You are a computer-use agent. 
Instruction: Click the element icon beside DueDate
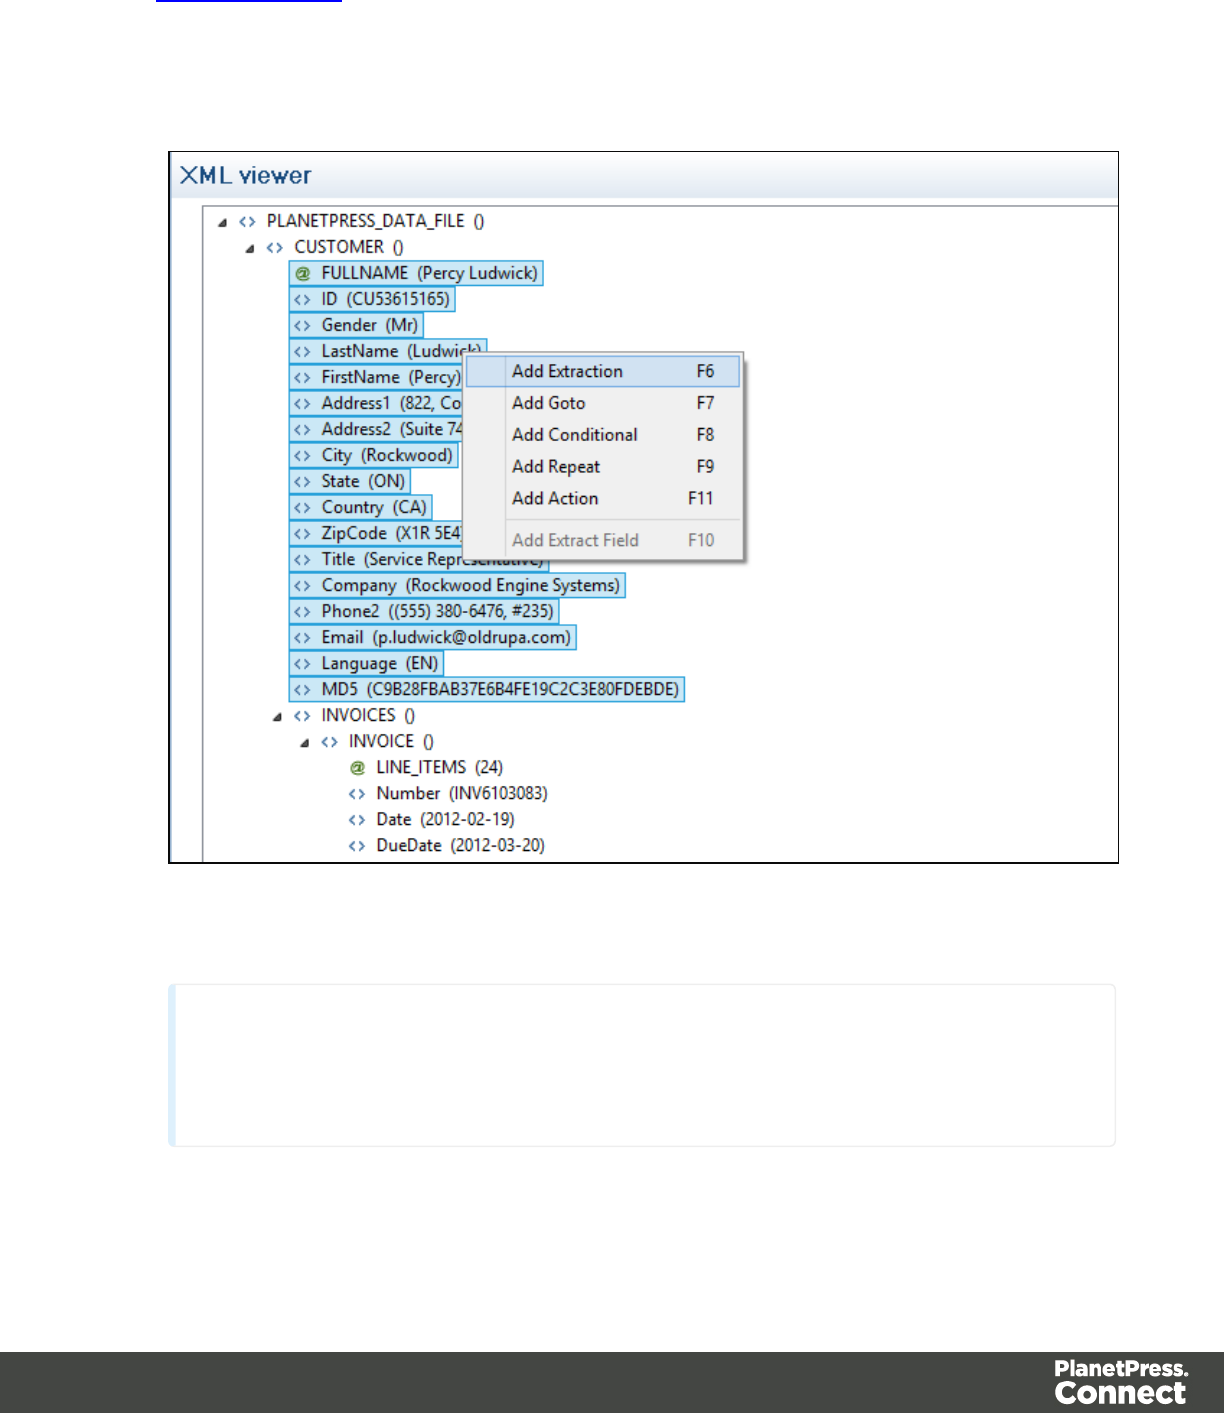pyautogui.click(x=357, y=845)
